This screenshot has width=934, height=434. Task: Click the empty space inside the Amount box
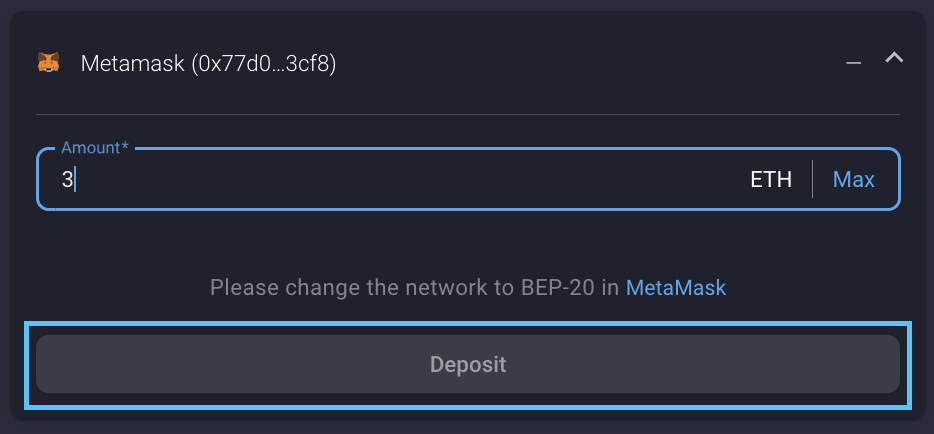pos(400,180)
